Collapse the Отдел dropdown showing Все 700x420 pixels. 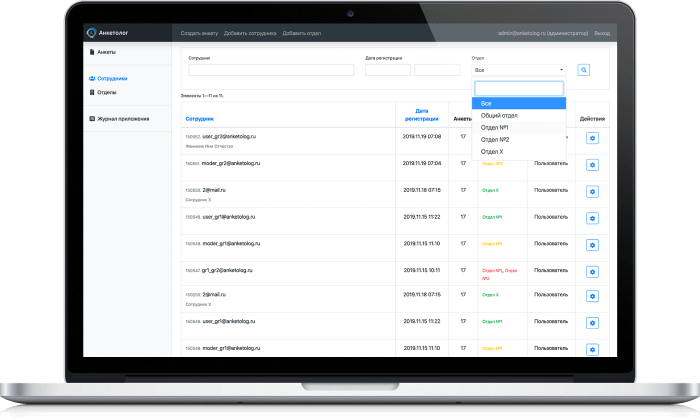518,70
